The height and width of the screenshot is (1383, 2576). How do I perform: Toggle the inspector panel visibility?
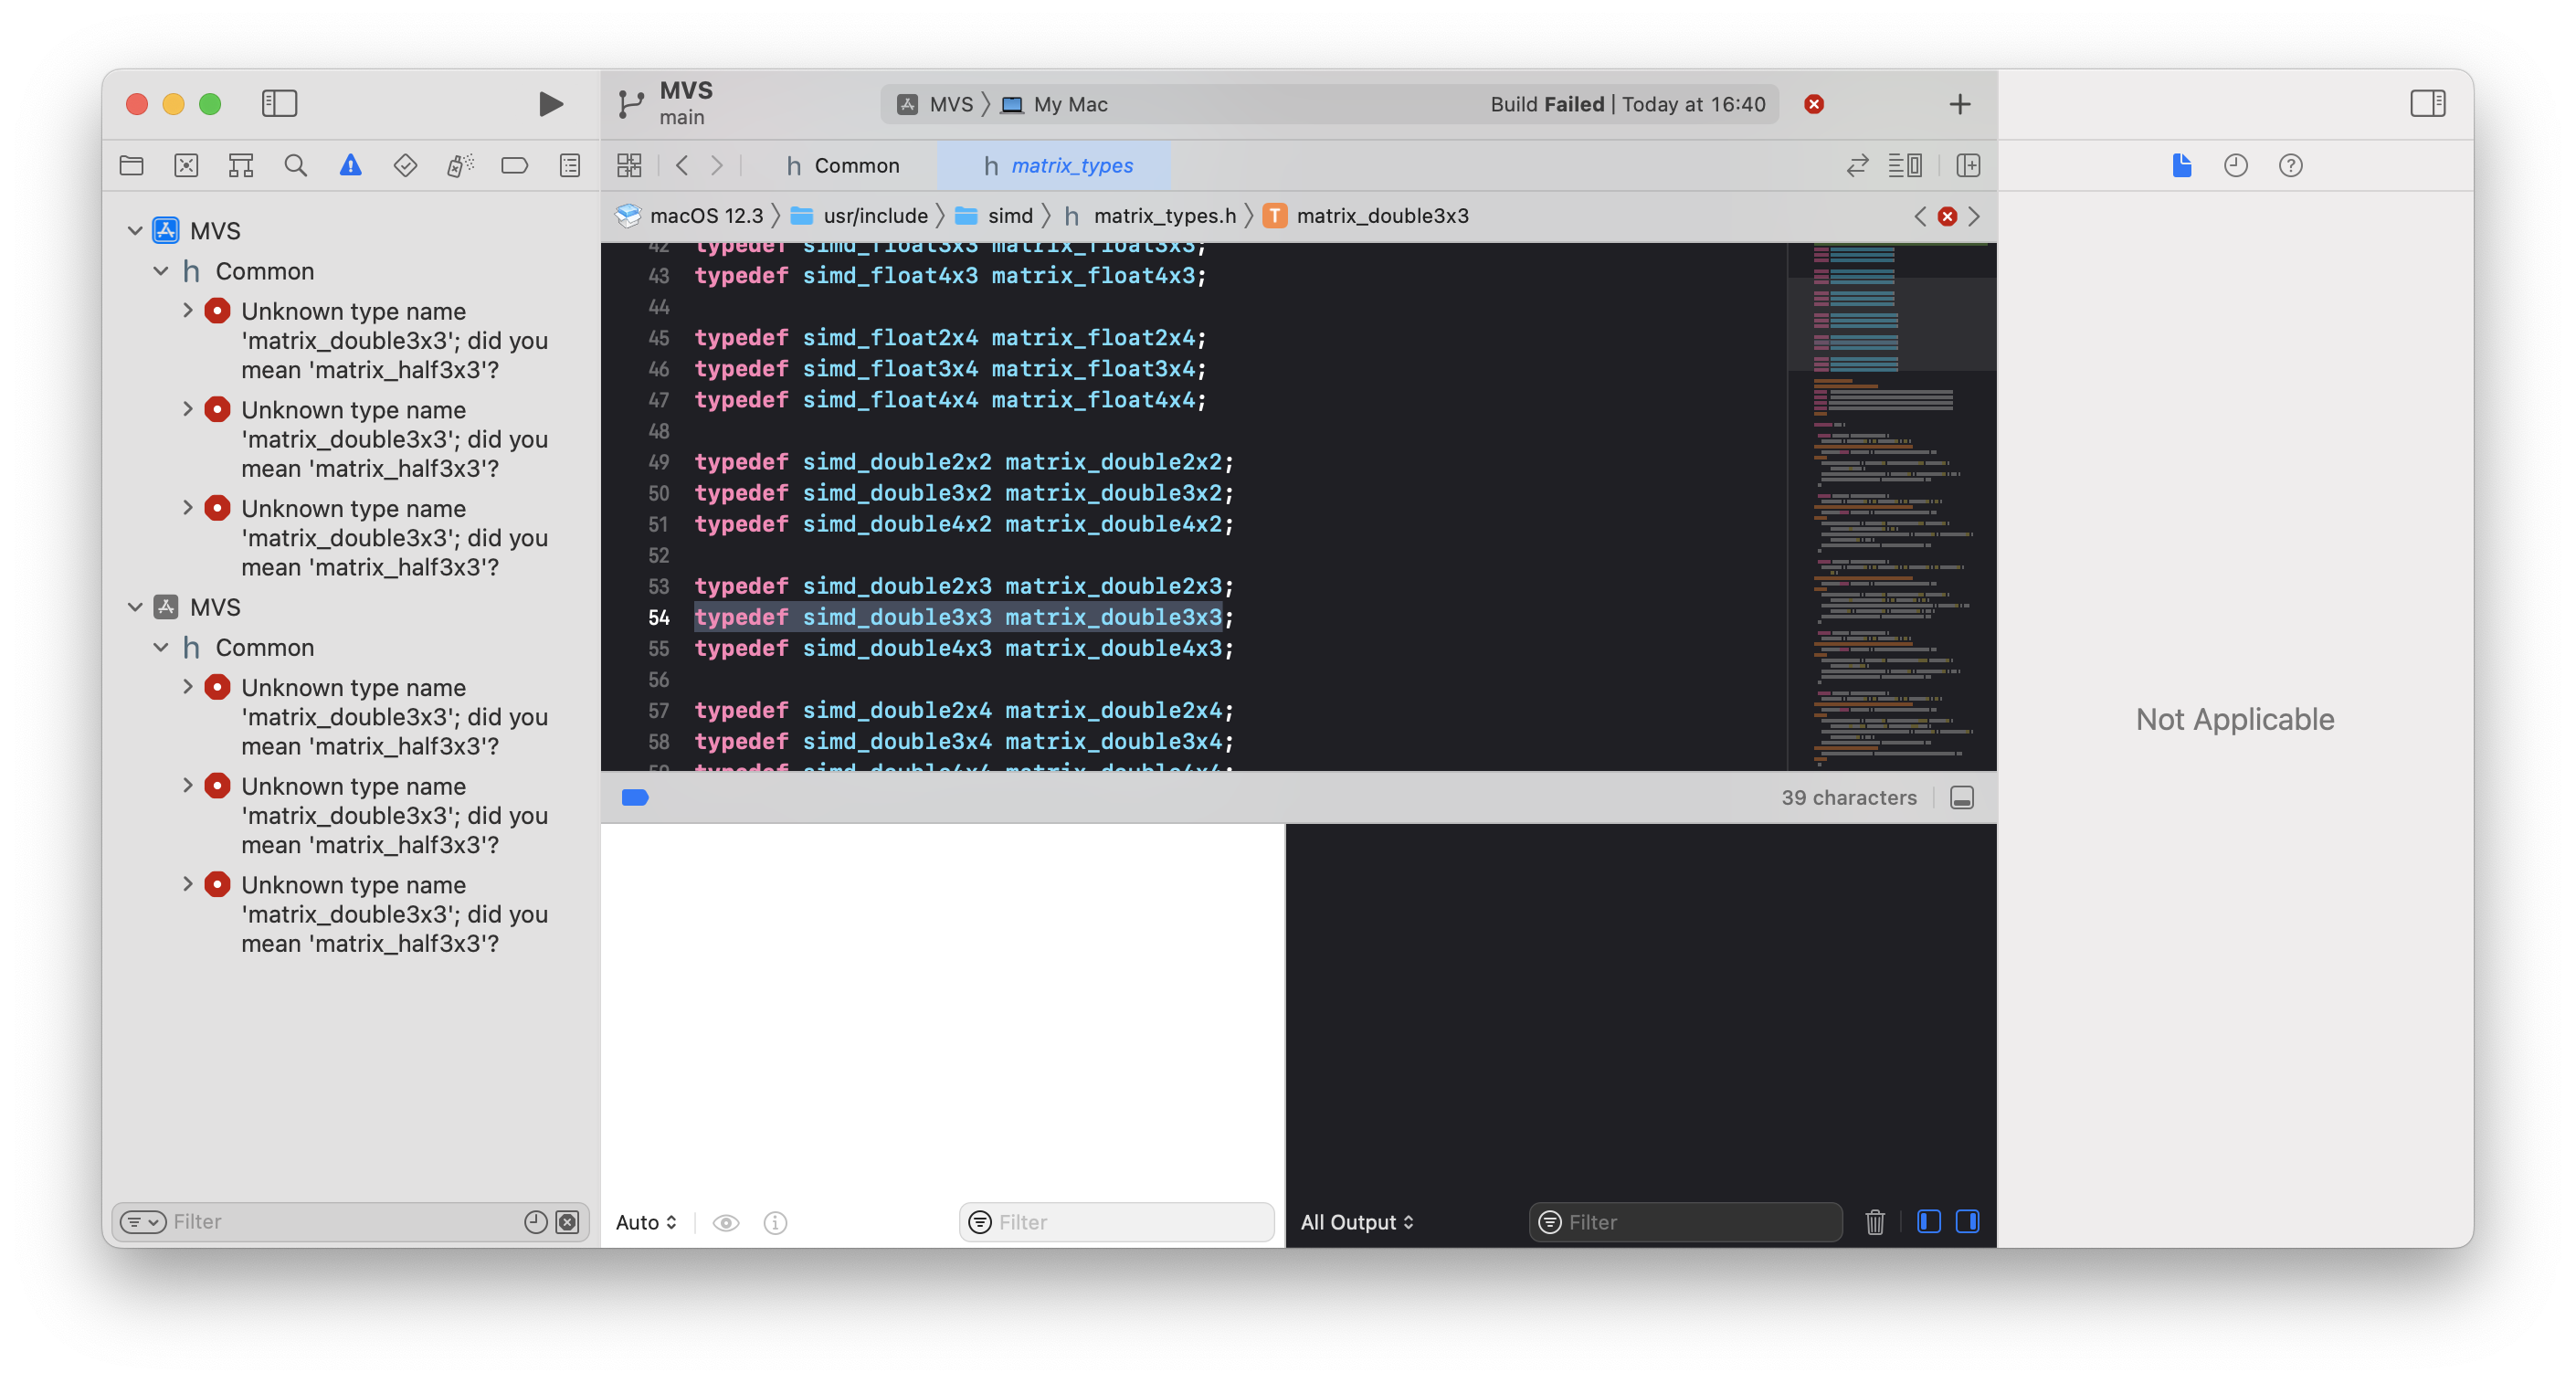click(2427, 103)
